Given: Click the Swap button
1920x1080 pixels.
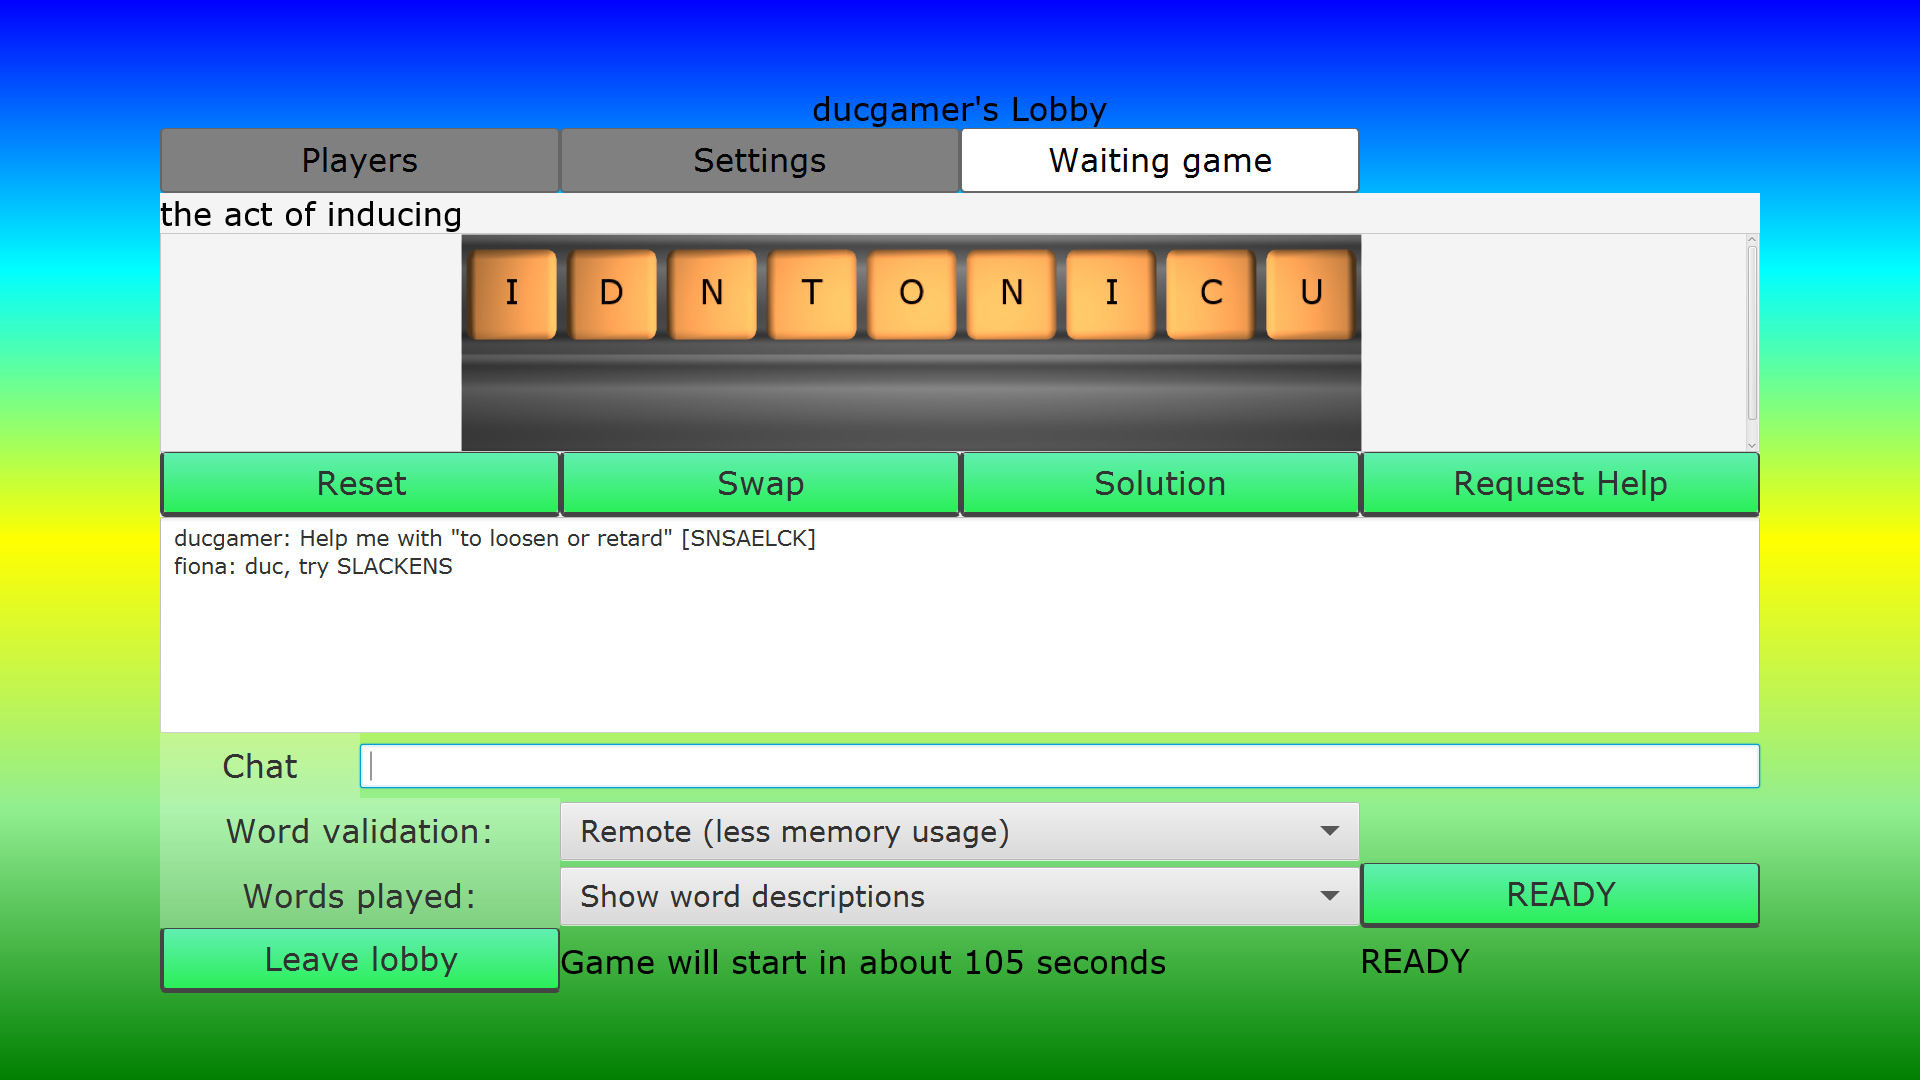Looking at the screenshot, I should 760,483.
